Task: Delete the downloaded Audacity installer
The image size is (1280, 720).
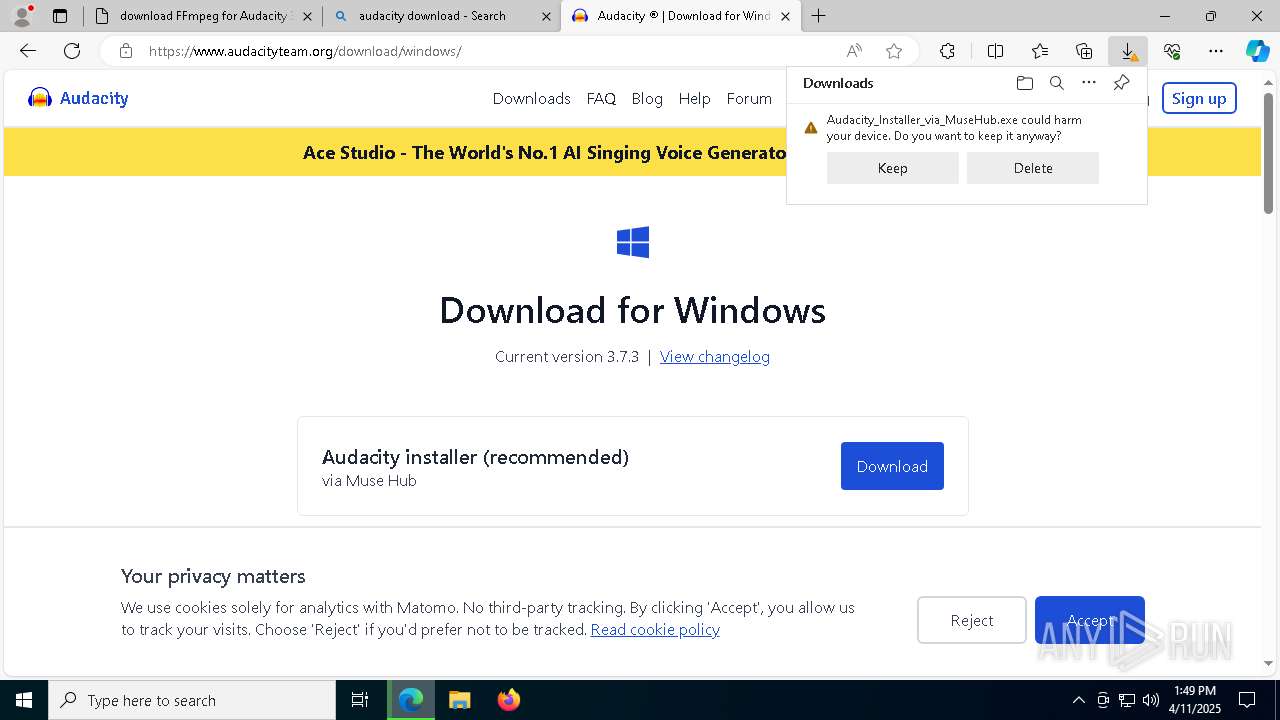Action: pos(1033,168)
